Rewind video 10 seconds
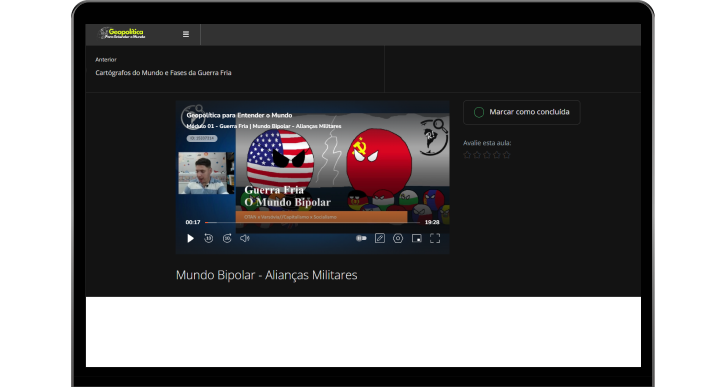Screen dimensions: 720x387 pyautogui.click(x=208, y=238)
